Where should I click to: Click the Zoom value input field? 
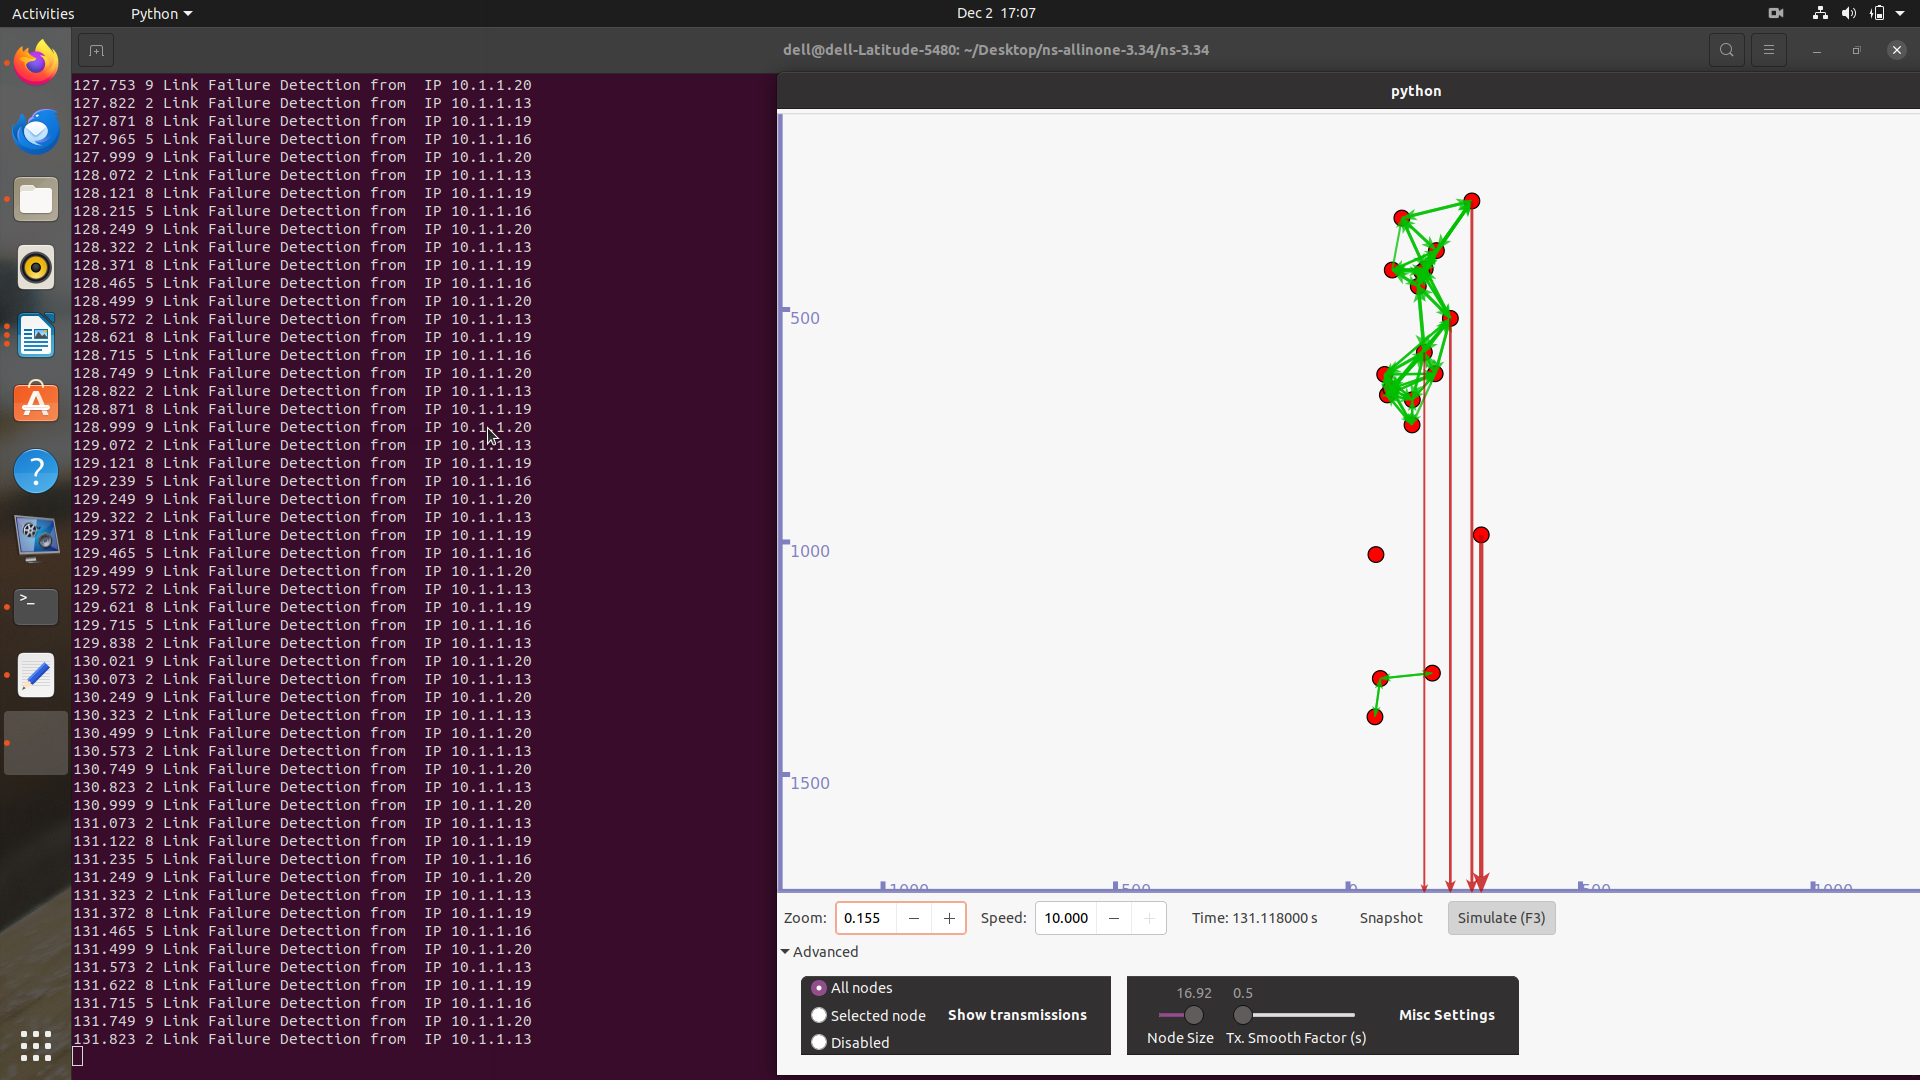(x=866, y=918)
